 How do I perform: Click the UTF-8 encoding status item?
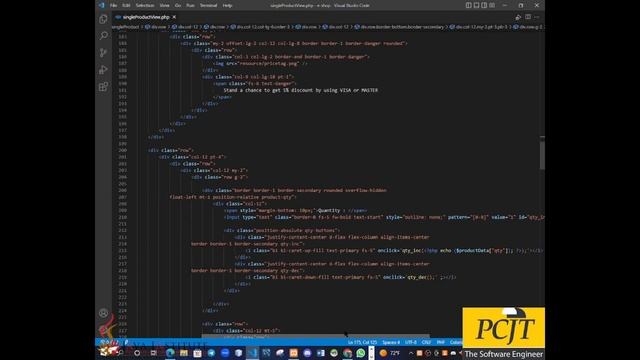pos(411,342)
